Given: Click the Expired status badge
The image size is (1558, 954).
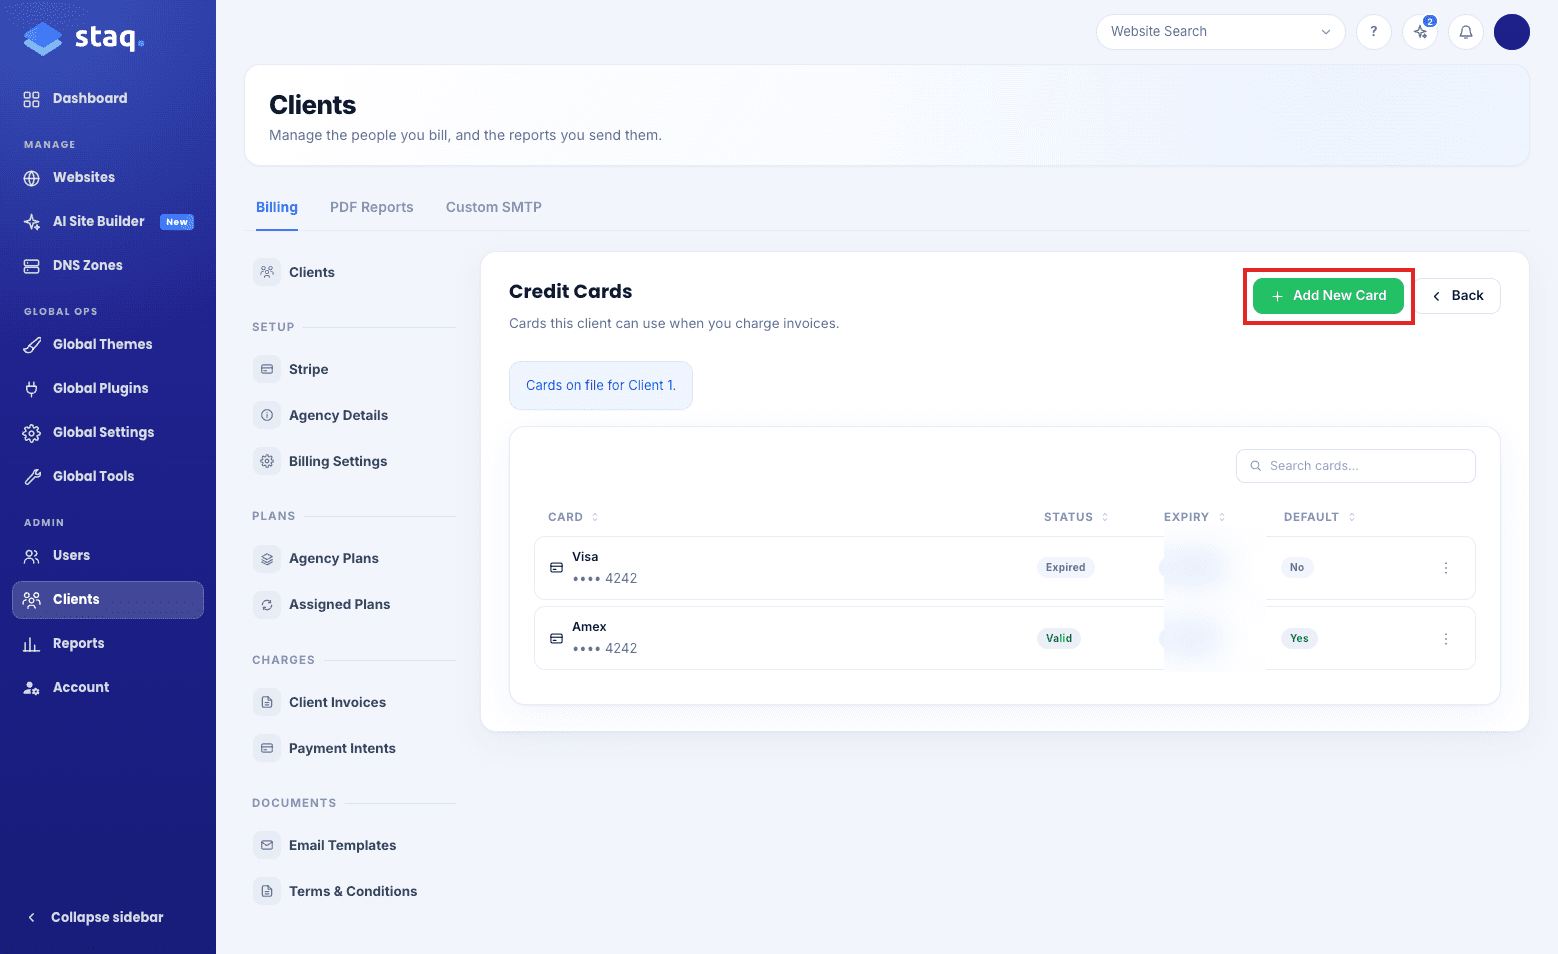Looking at the screenshot, I should coord(1066,568).
